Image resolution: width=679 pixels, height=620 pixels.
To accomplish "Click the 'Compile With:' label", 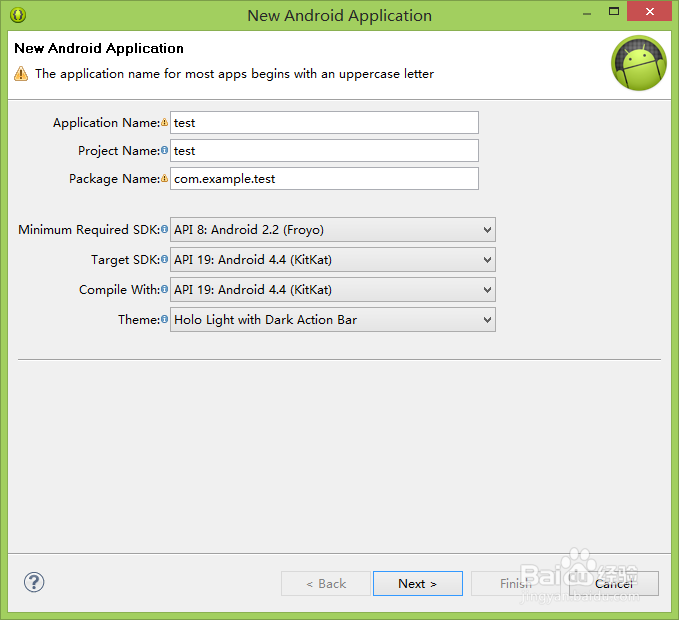I will click(x=120, y=289).
